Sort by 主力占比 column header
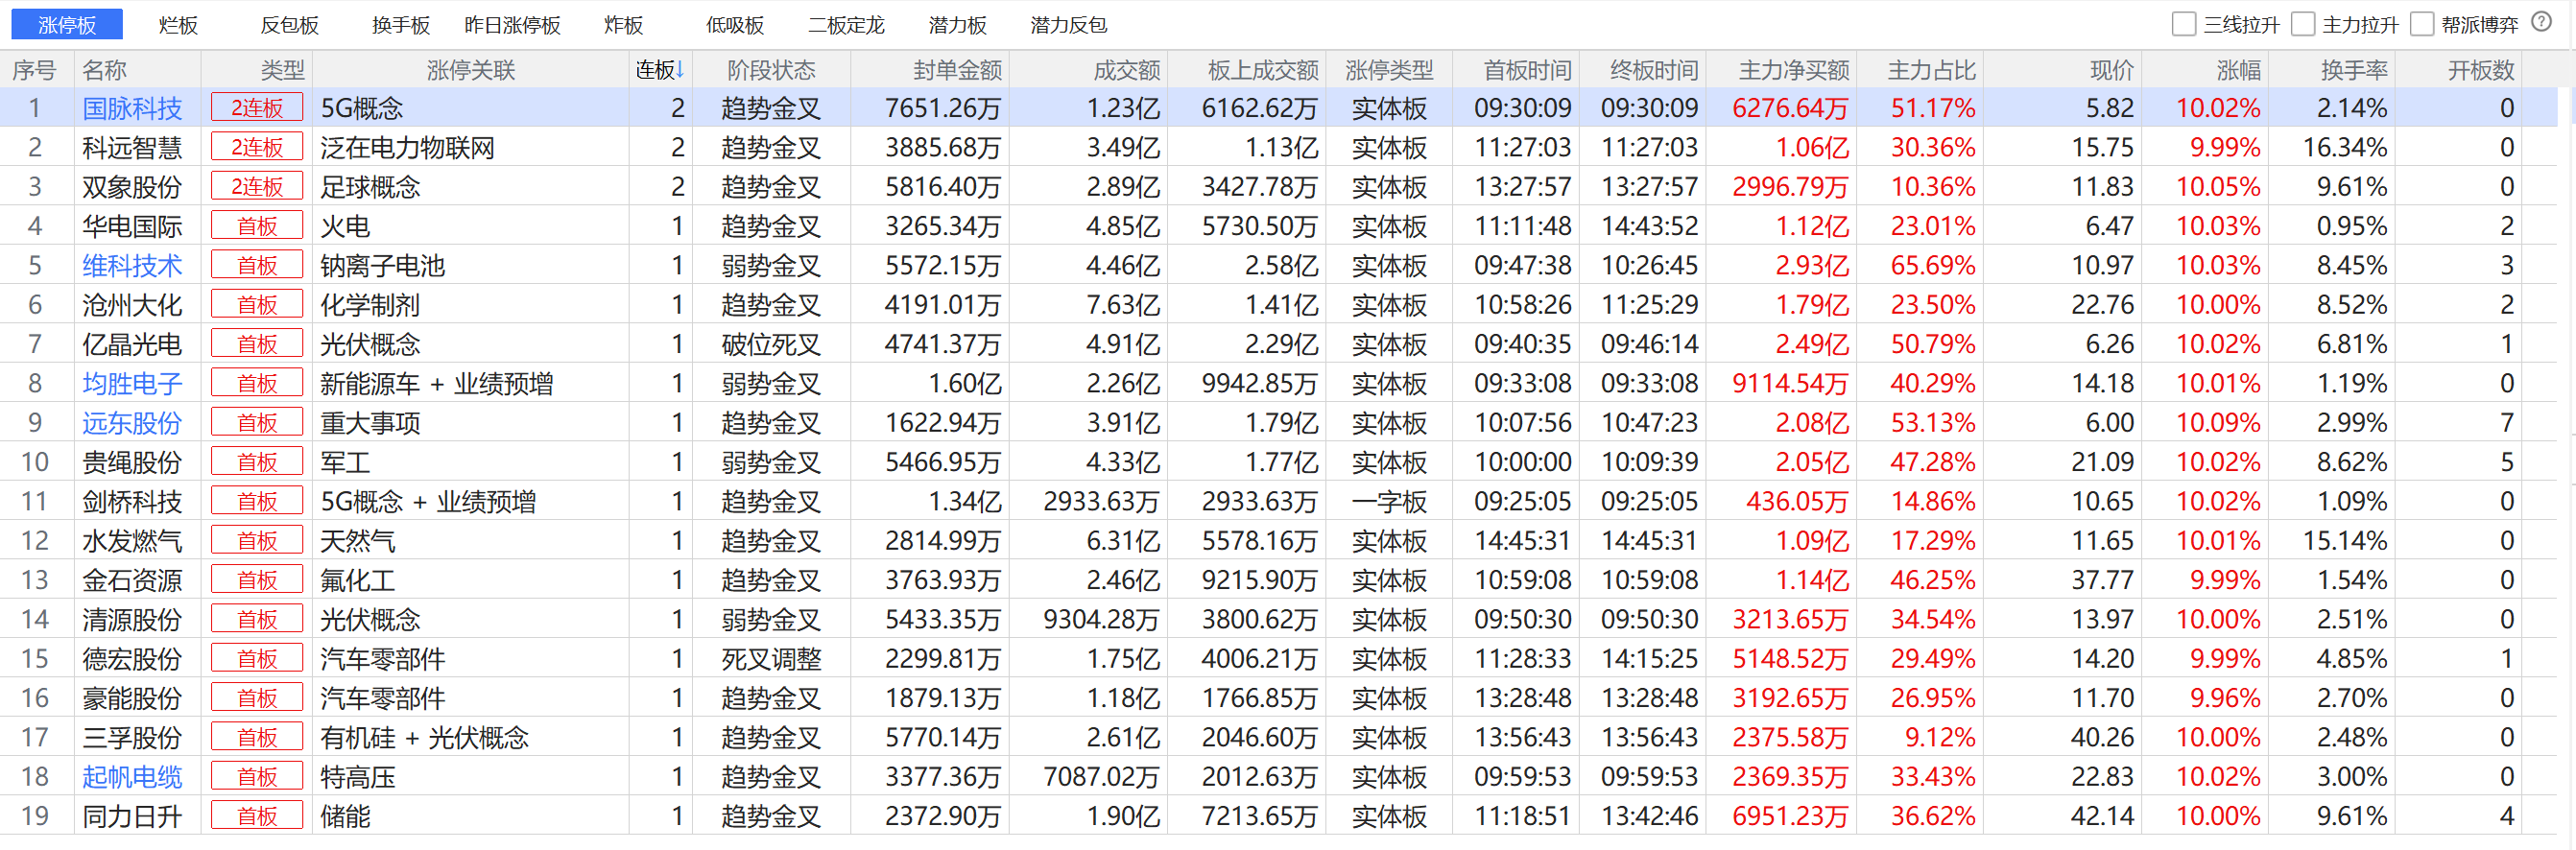The image size is (2576, 850). coord(1931,70)
